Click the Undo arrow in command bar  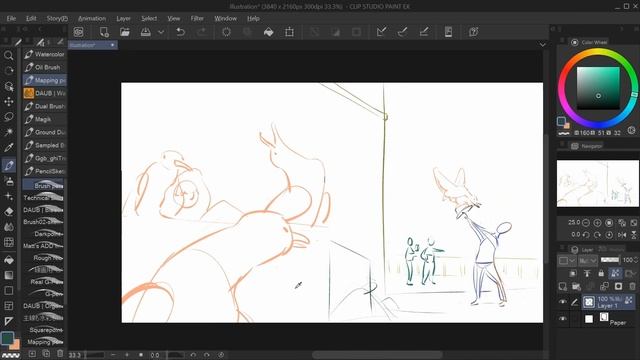[180, 32]
